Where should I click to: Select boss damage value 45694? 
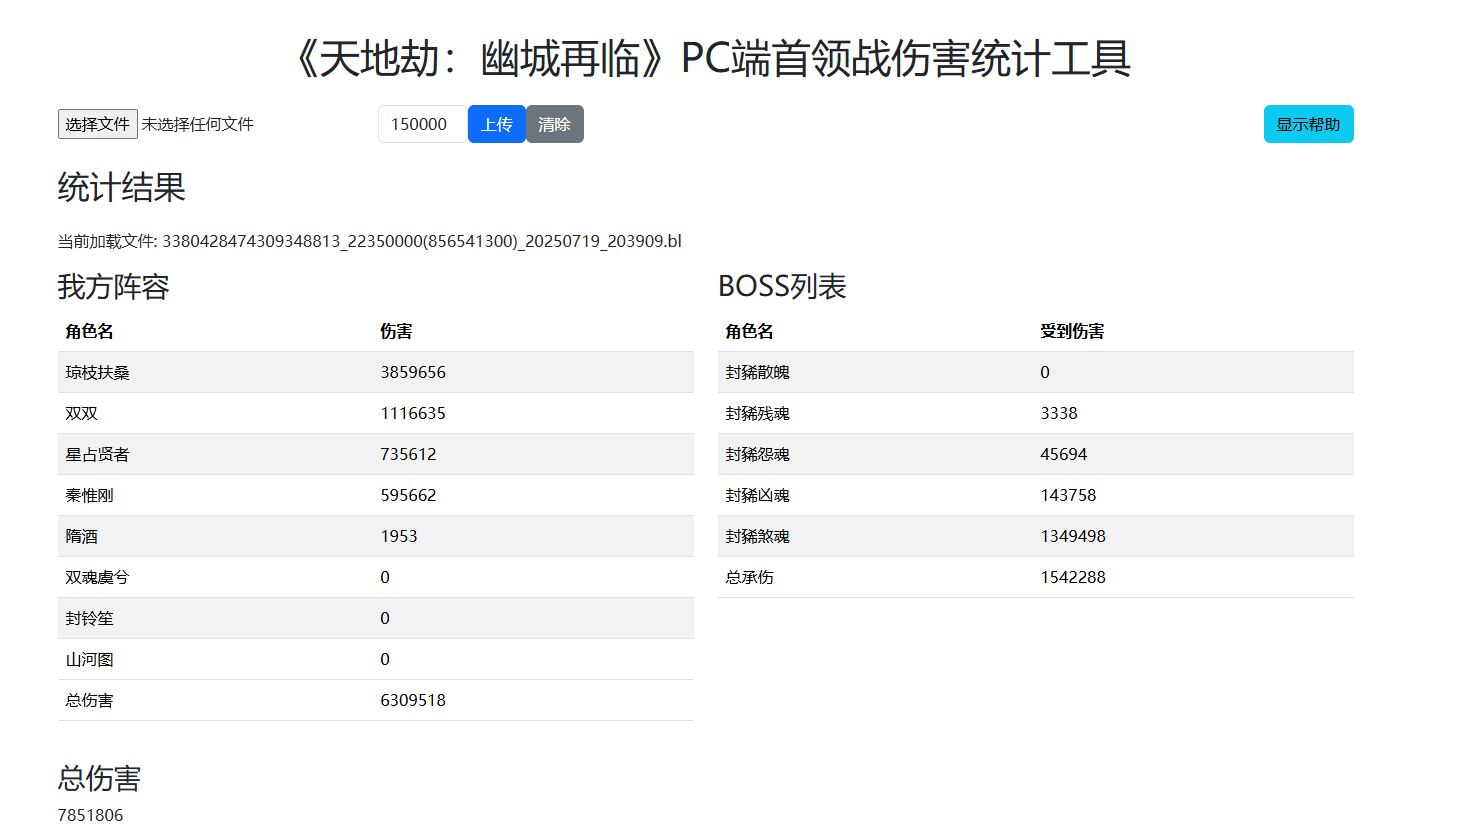click(1064, 454)
